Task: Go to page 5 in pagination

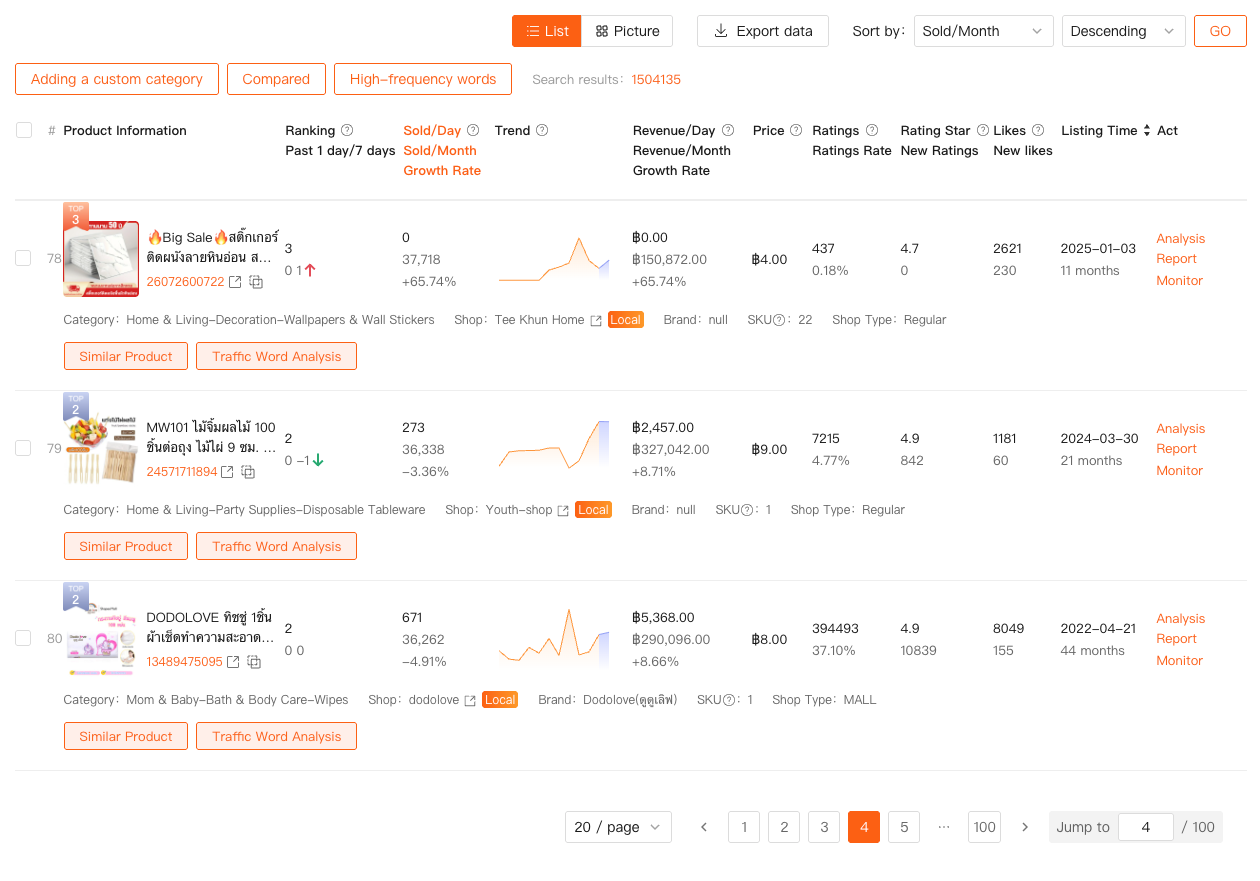Action: pyautogui.click(x=904, y=827)
